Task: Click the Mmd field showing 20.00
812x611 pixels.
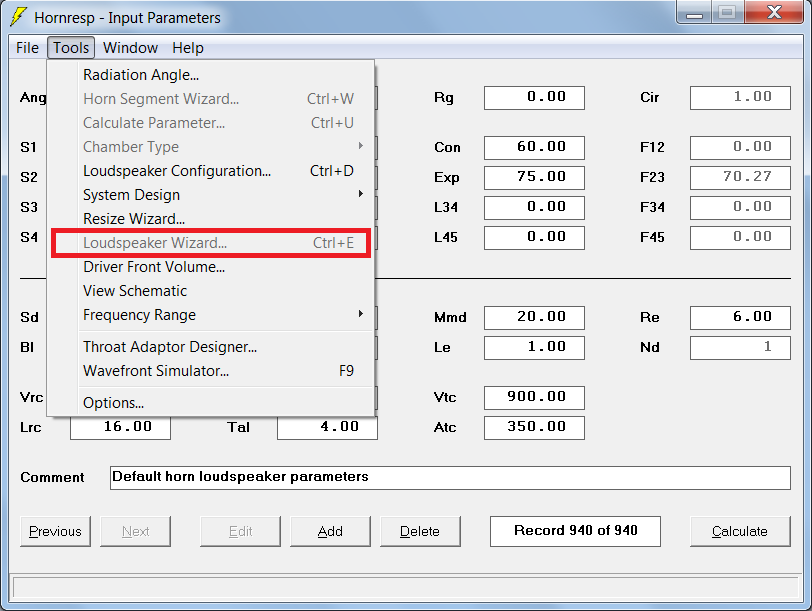Action: tap(534, 317)
